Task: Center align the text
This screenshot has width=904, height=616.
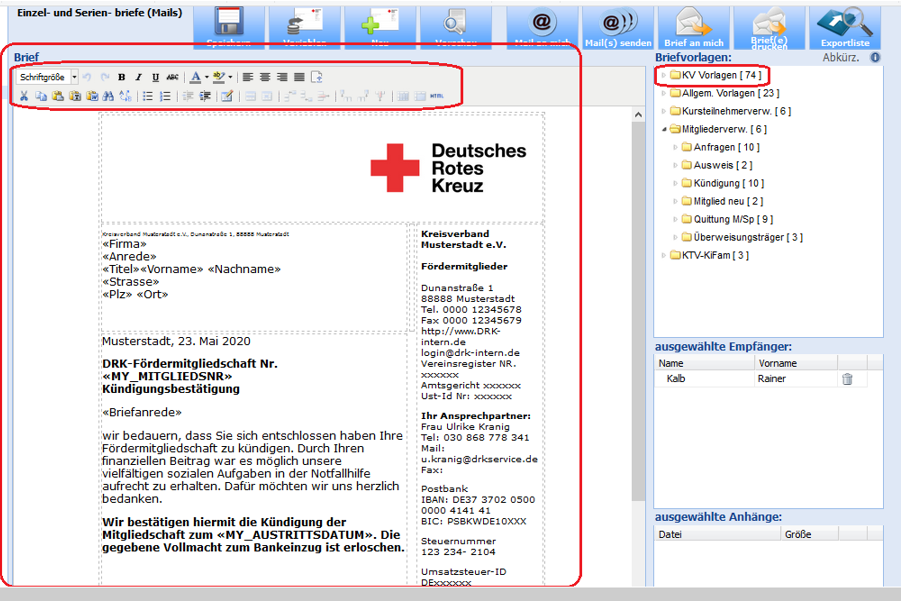Action: click(x=265, y=77)
